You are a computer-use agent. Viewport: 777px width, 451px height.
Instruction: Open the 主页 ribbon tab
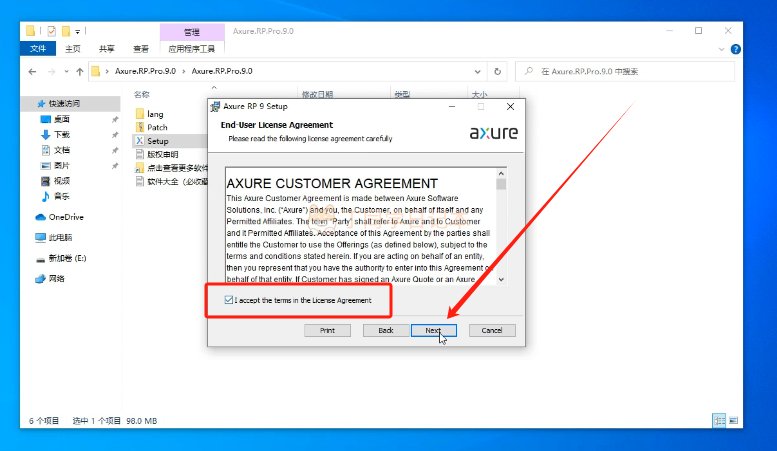[73, 49]
